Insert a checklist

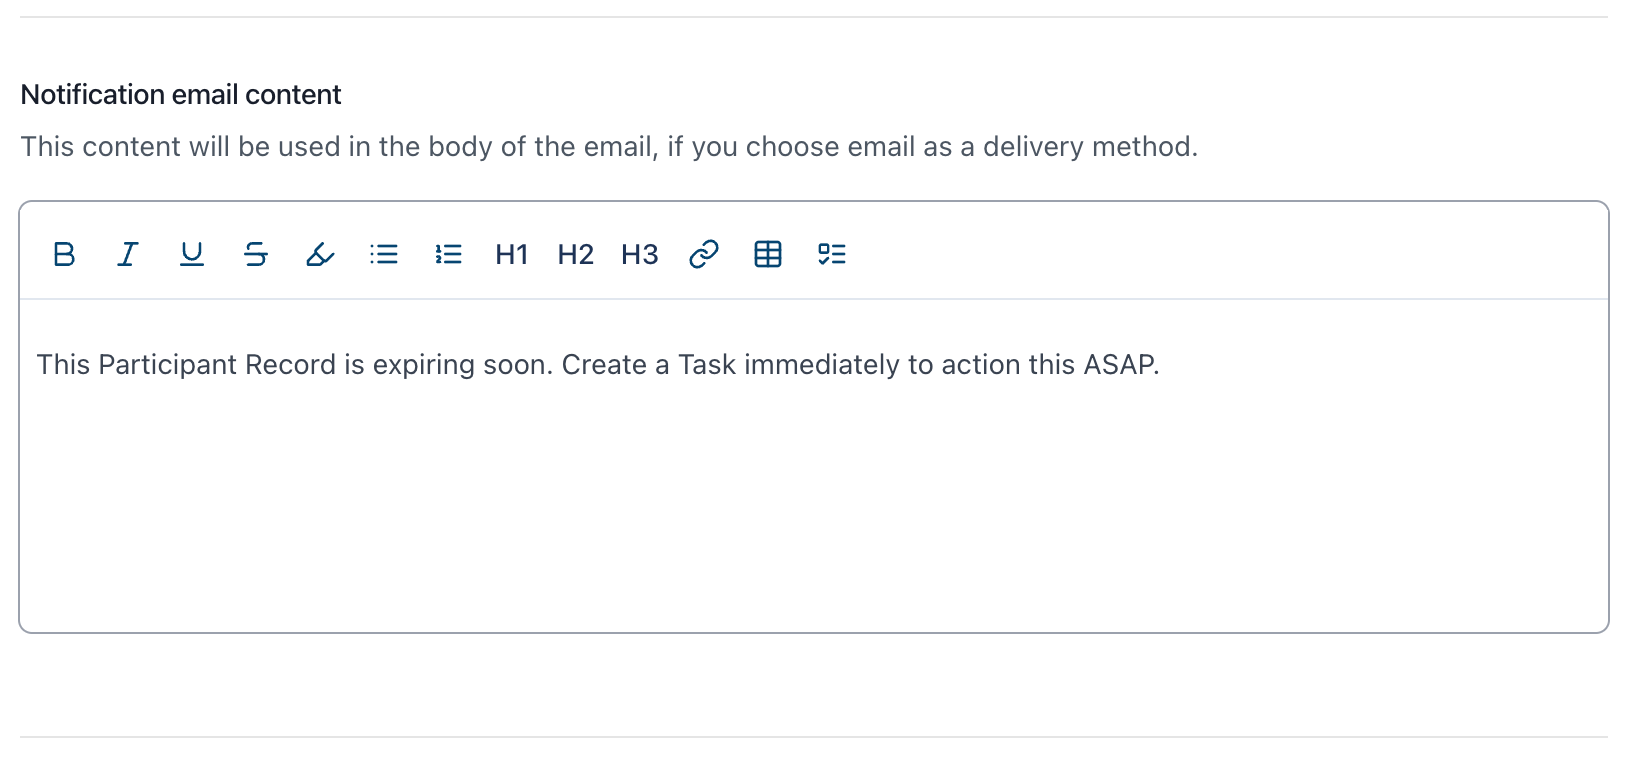coord(832,254)
